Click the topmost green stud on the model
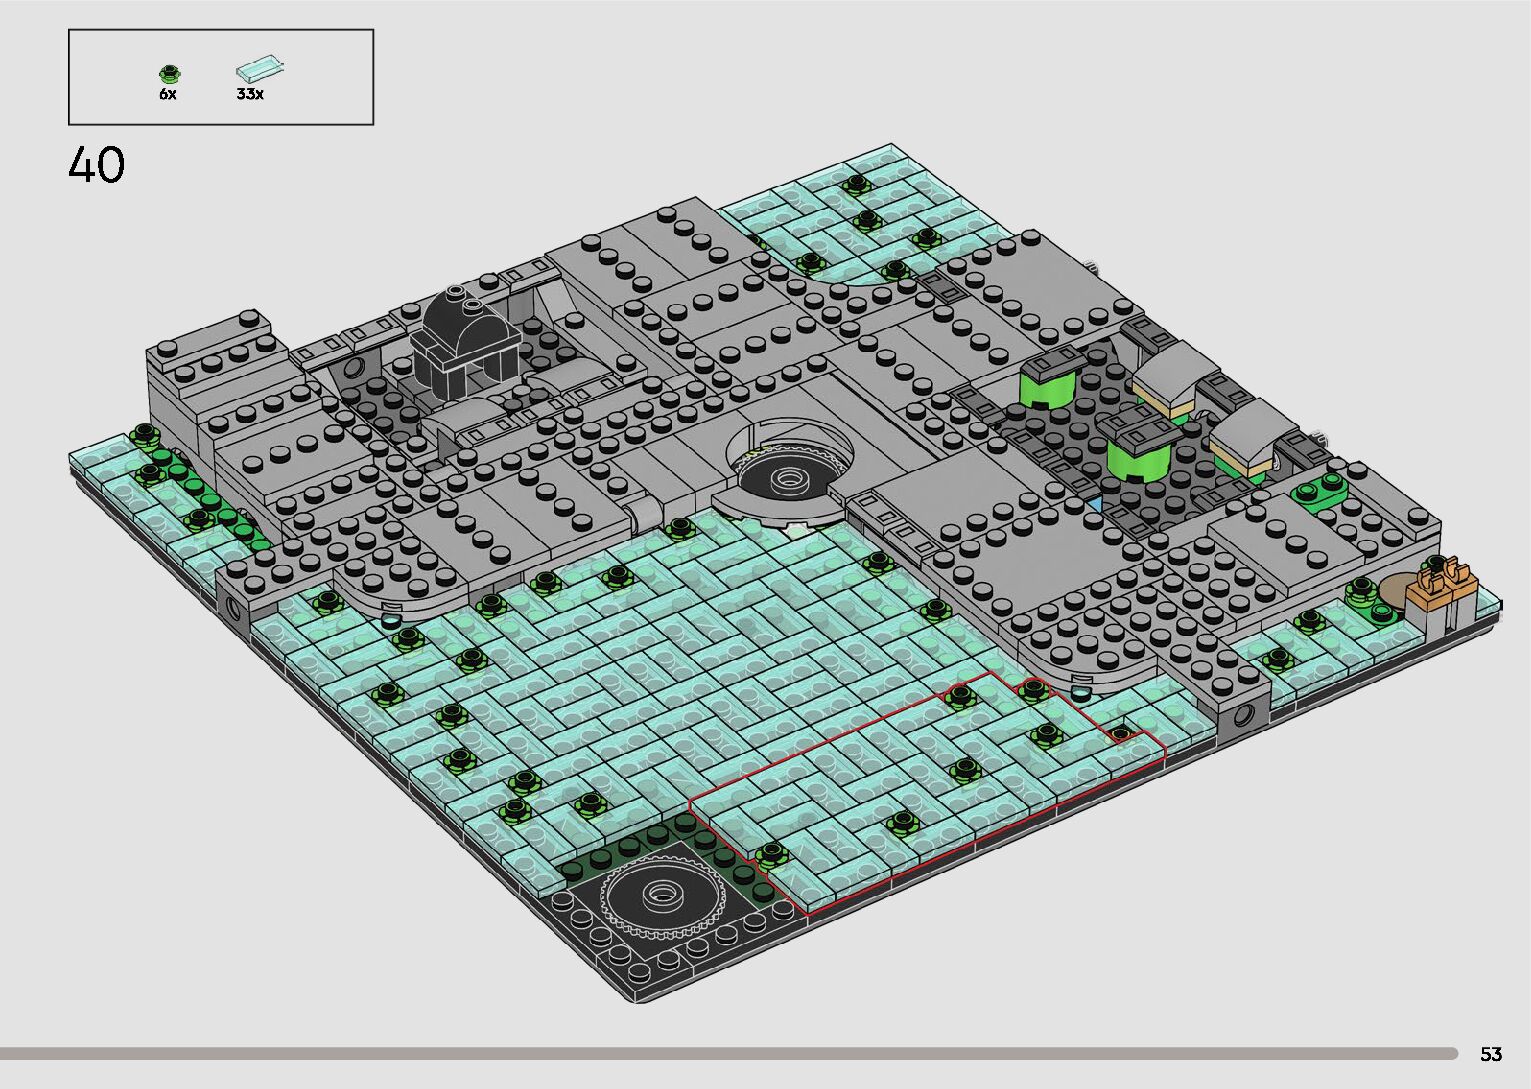Viewport: 1531px width, 1089px height. [857, 184]
